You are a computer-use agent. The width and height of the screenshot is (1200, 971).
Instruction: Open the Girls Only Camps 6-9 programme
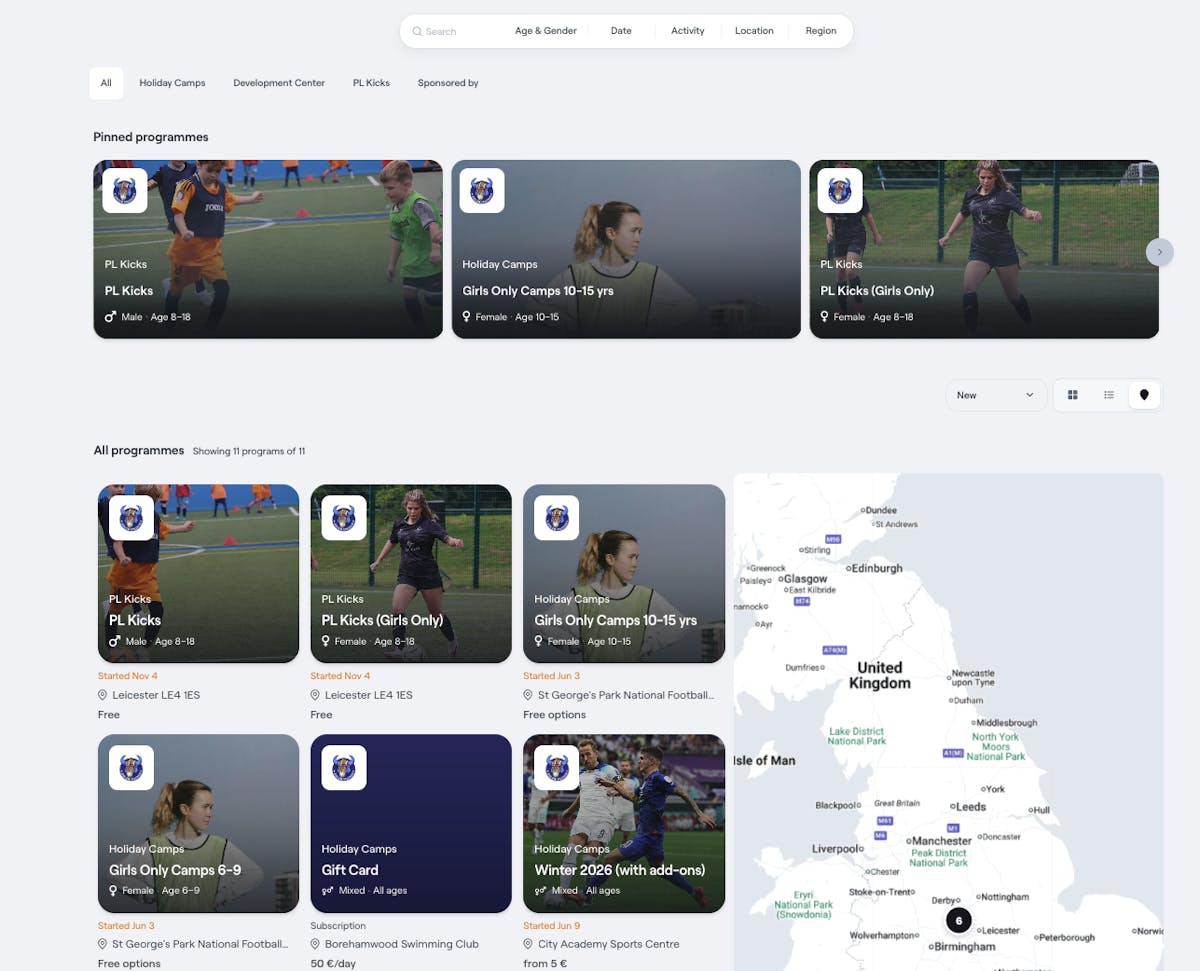point(198,823)
